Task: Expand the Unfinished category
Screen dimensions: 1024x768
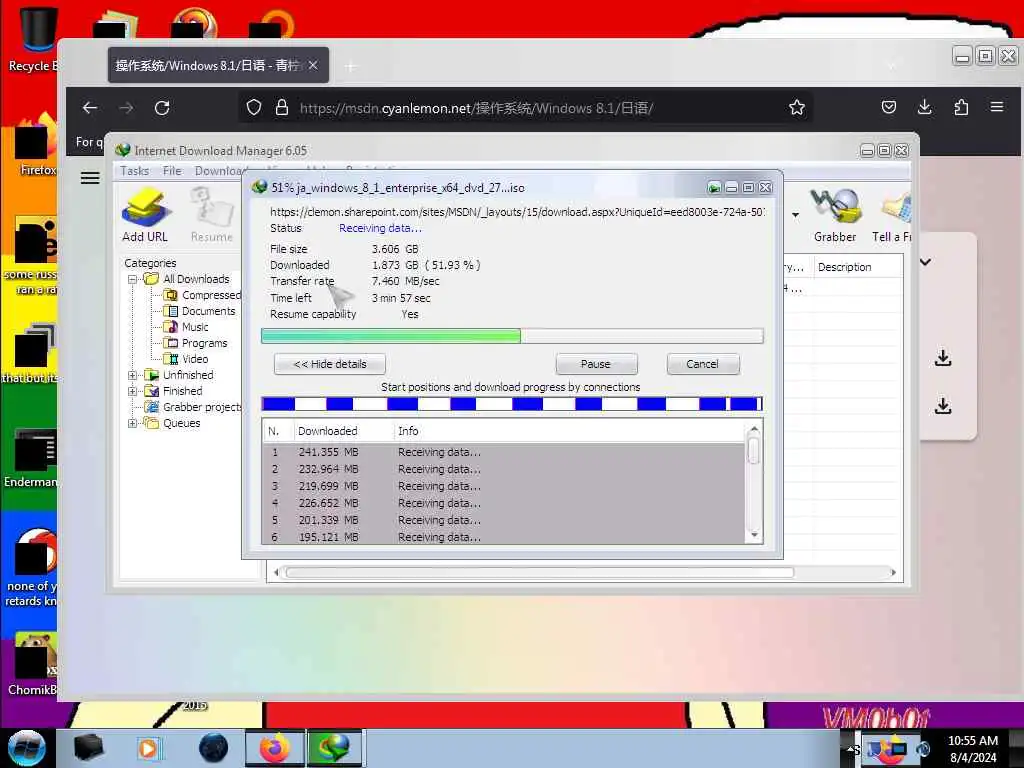Action: 133,375
